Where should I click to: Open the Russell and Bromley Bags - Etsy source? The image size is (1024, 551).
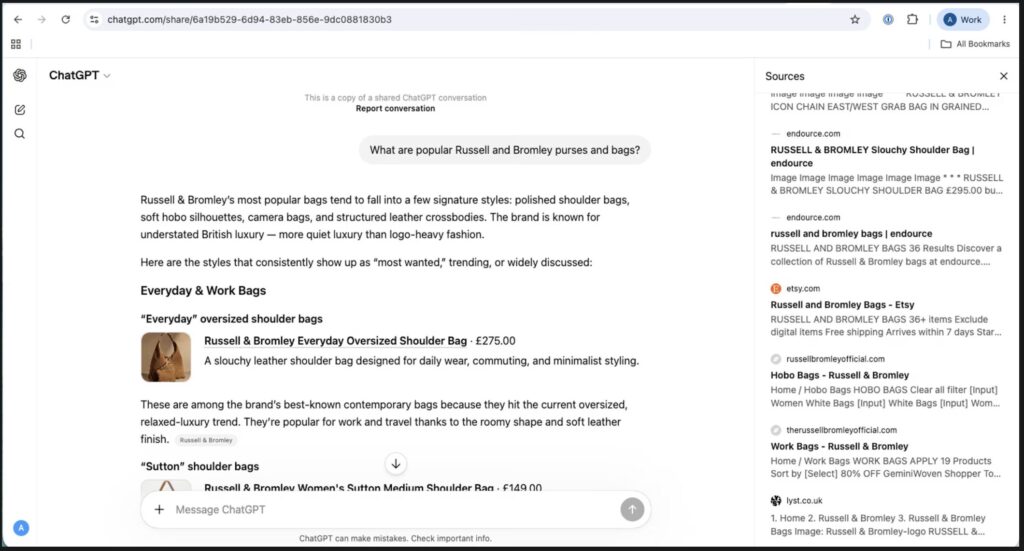click(887, 311)
